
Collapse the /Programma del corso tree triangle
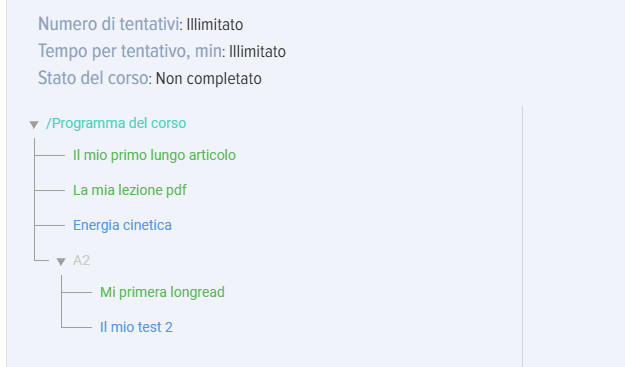pos(34,125)
